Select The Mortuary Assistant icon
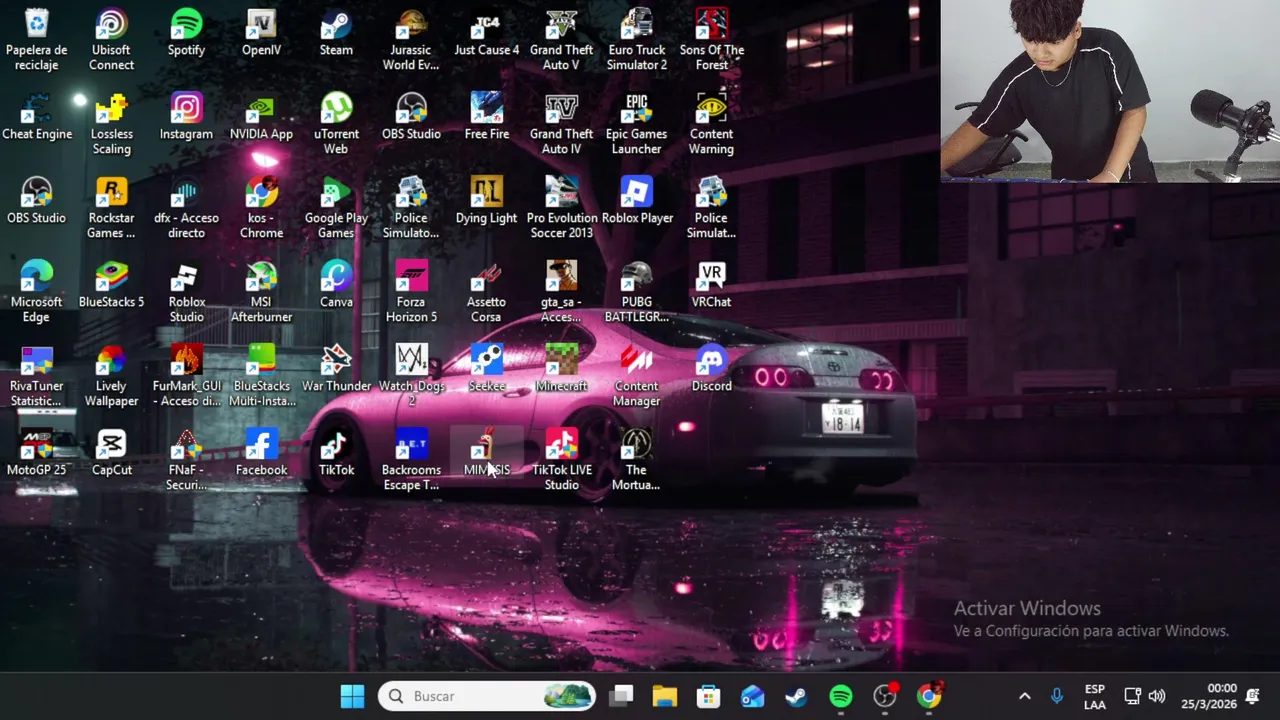The image size is (1280, 720). pyautogui.click(x=636, y=460)
